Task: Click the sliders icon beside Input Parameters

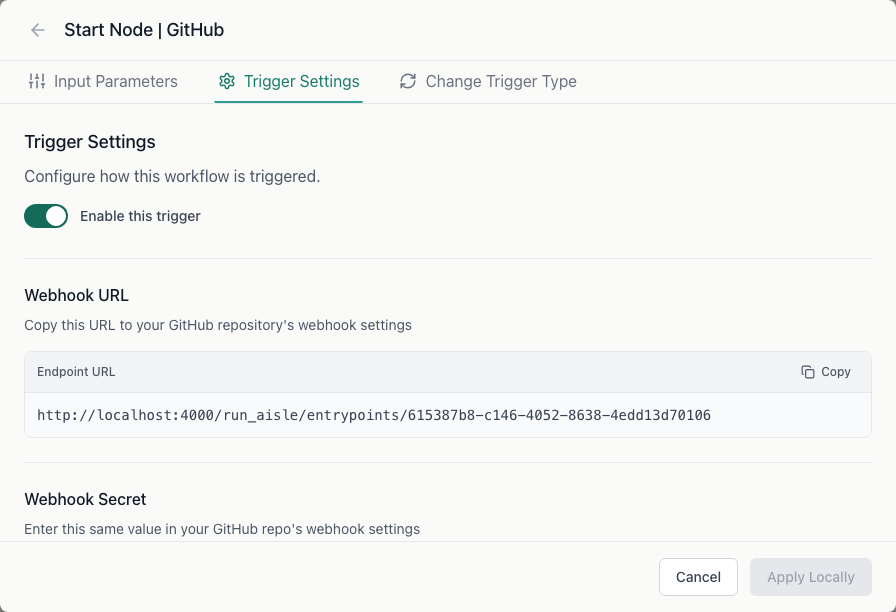Action: (x=37, y=81)
